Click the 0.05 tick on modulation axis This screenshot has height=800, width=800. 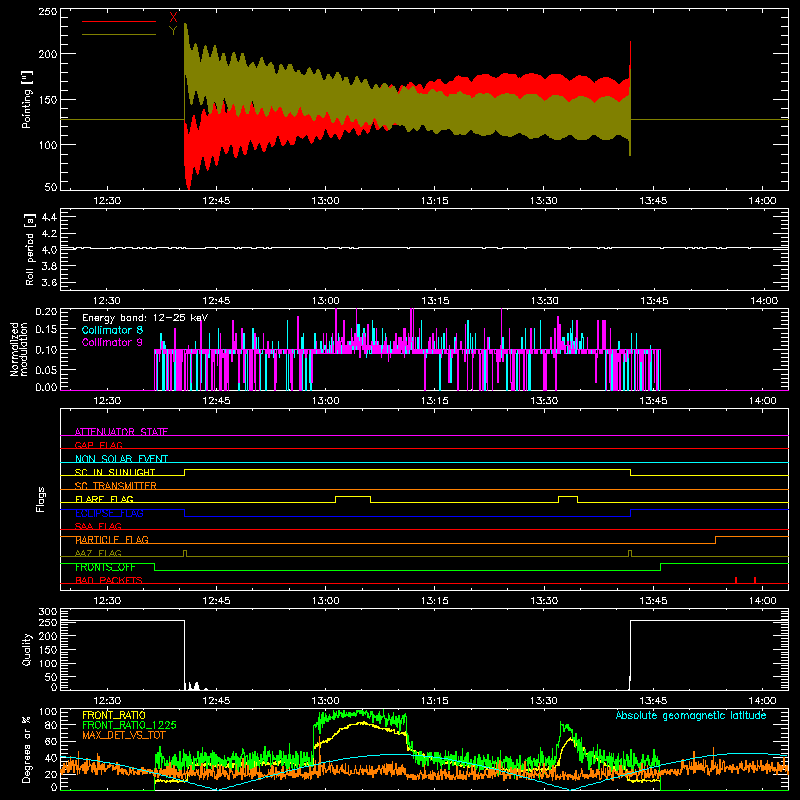coord(46,369)
